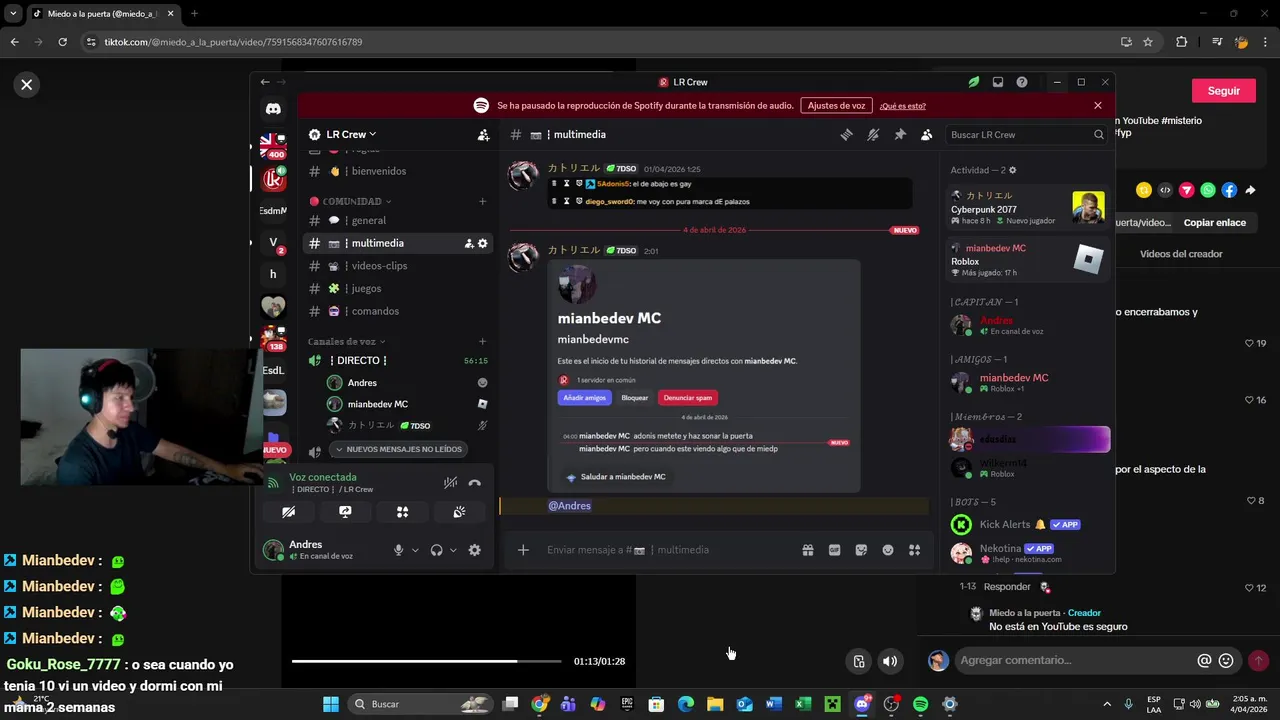Toggle member list in channel header
This screenshot has height=720, width=1280.
pyautogui.click(x=926, y=134)
